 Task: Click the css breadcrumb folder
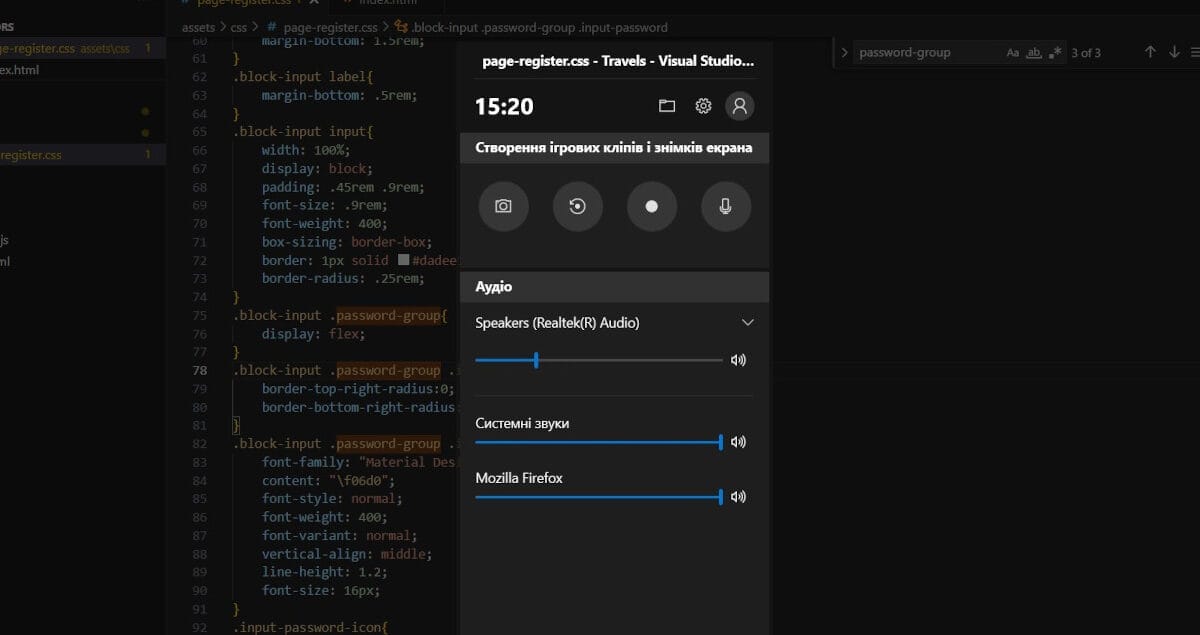238,27
